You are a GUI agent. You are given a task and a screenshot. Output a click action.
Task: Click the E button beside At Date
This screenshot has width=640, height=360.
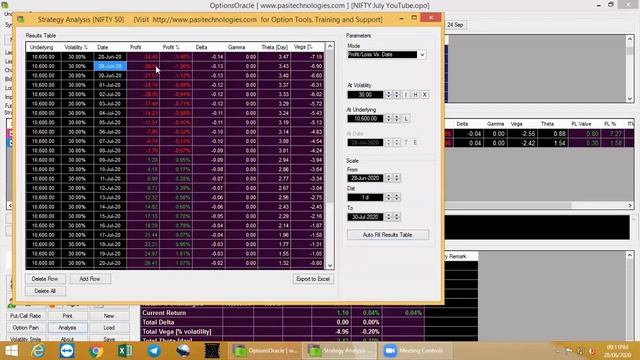click(415, 142)
